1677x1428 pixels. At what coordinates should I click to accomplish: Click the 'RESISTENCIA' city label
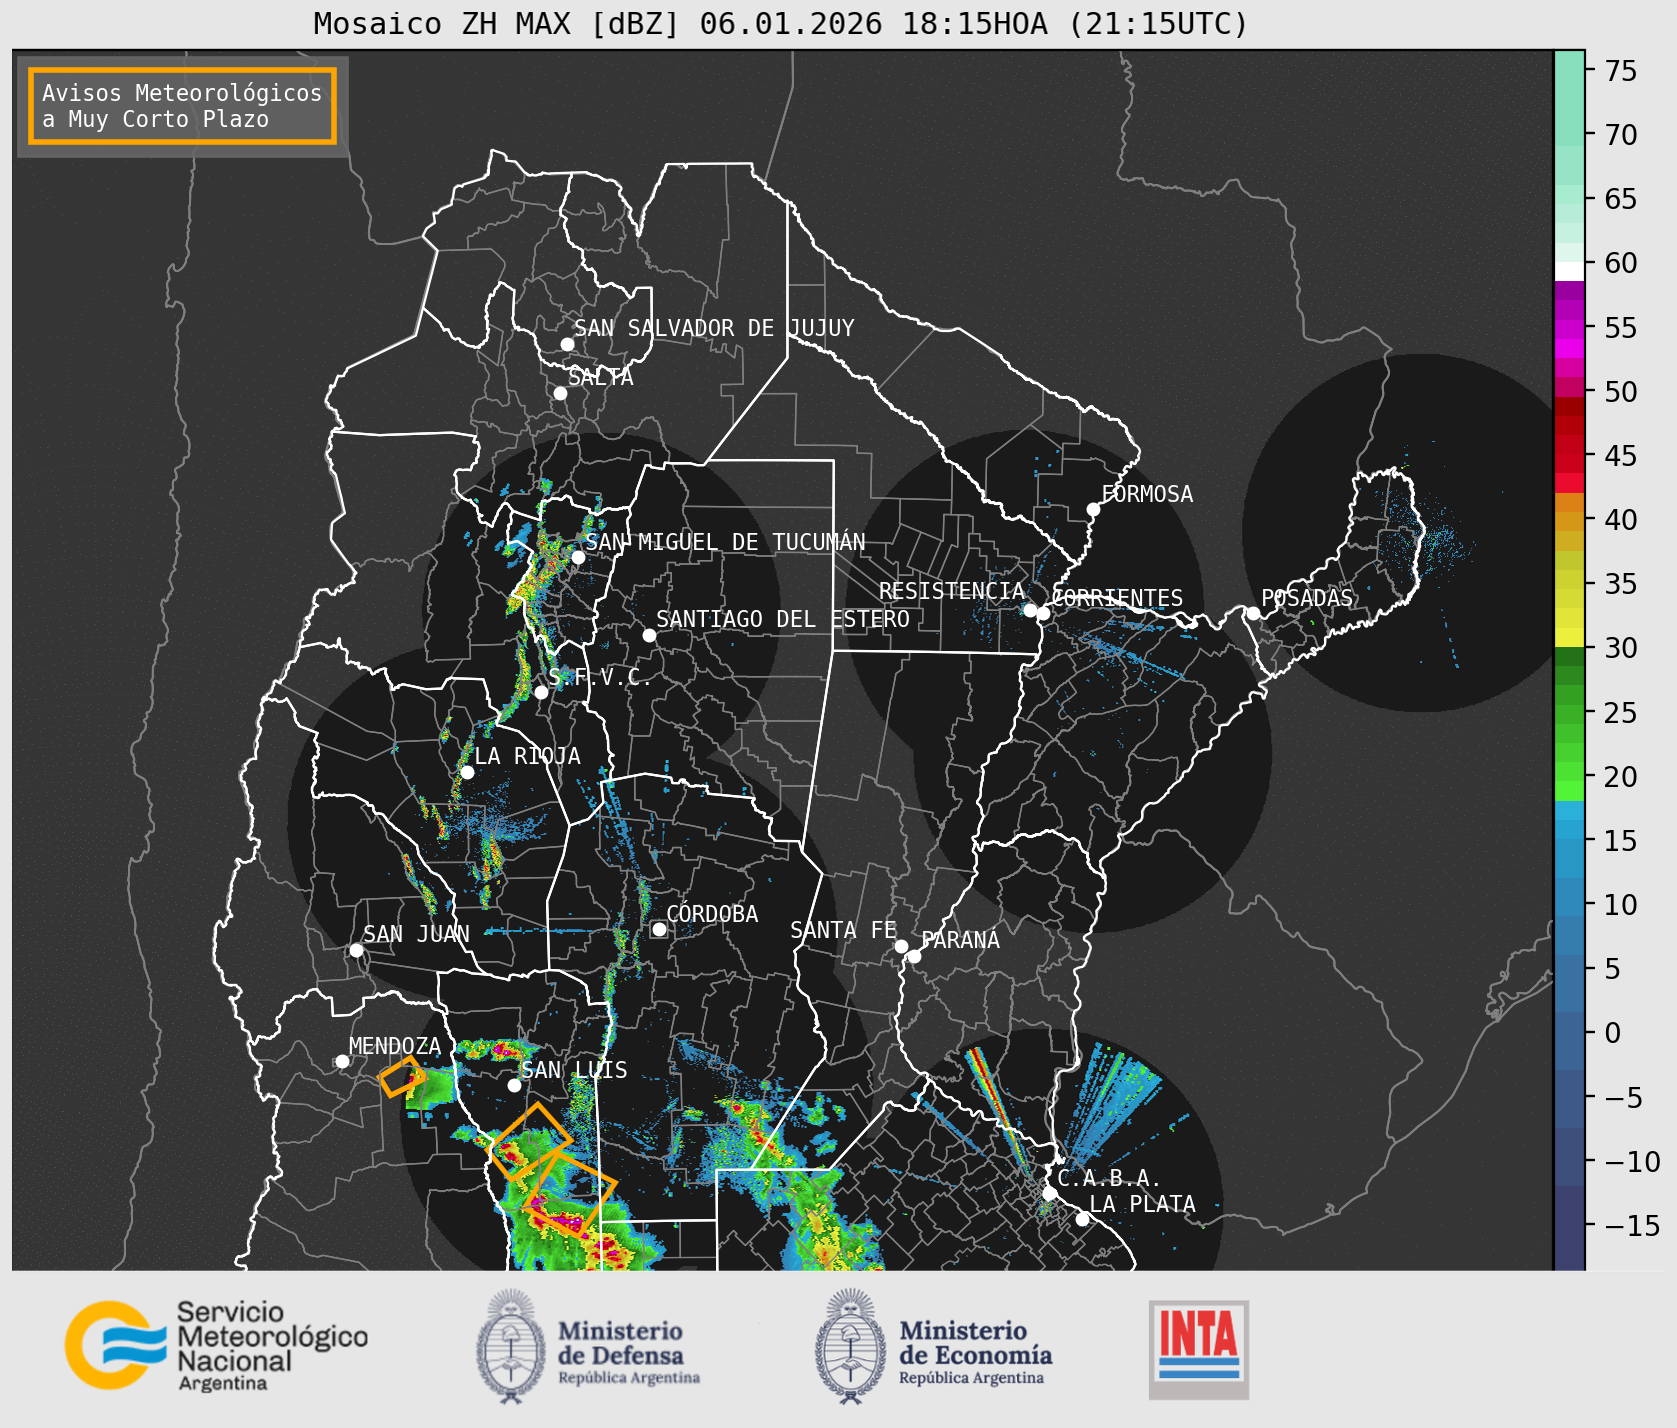pos(952,591)
